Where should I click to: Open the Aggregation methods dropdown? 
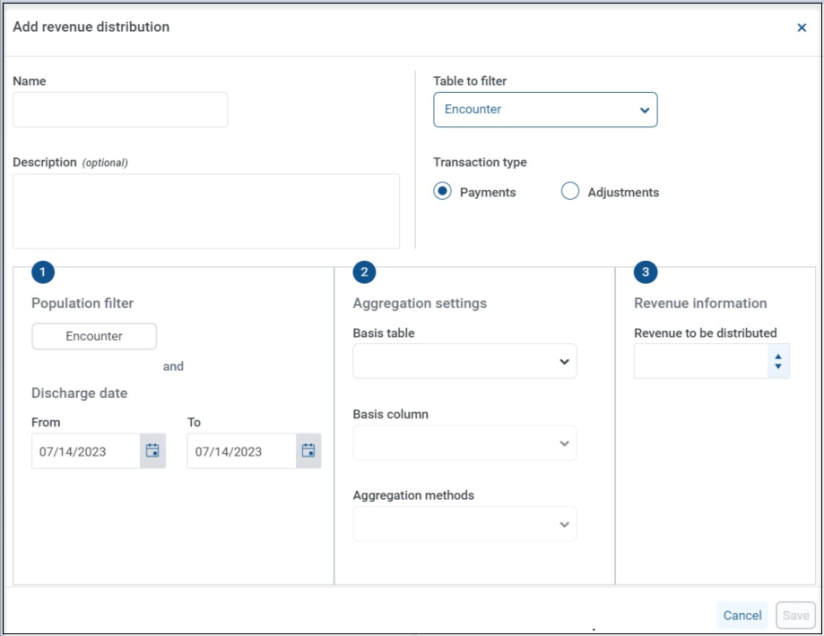coord(465,524)
